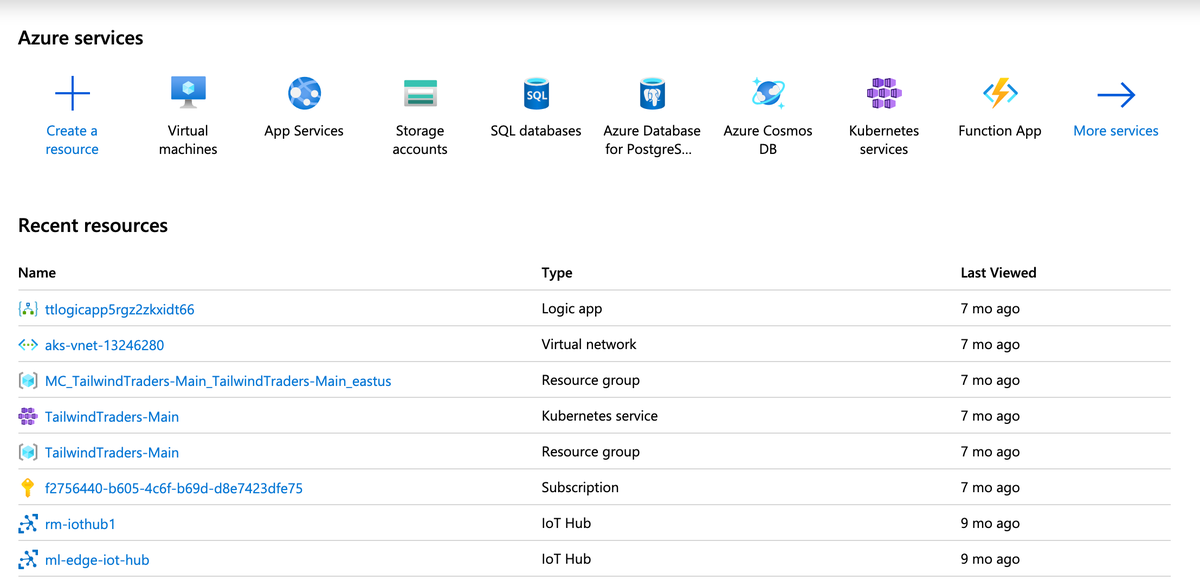Open the SQL databases icon
Viewport: 1200px width, 580px height.
pyautogui.click(x=536, y=94)
